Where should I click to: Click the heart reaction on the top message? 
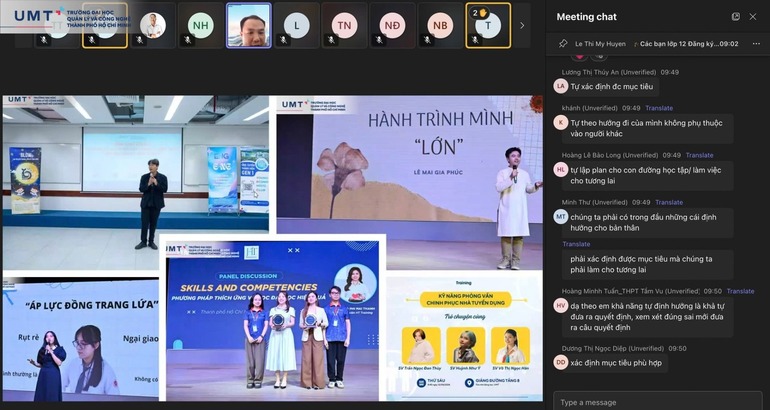point(579,57)
